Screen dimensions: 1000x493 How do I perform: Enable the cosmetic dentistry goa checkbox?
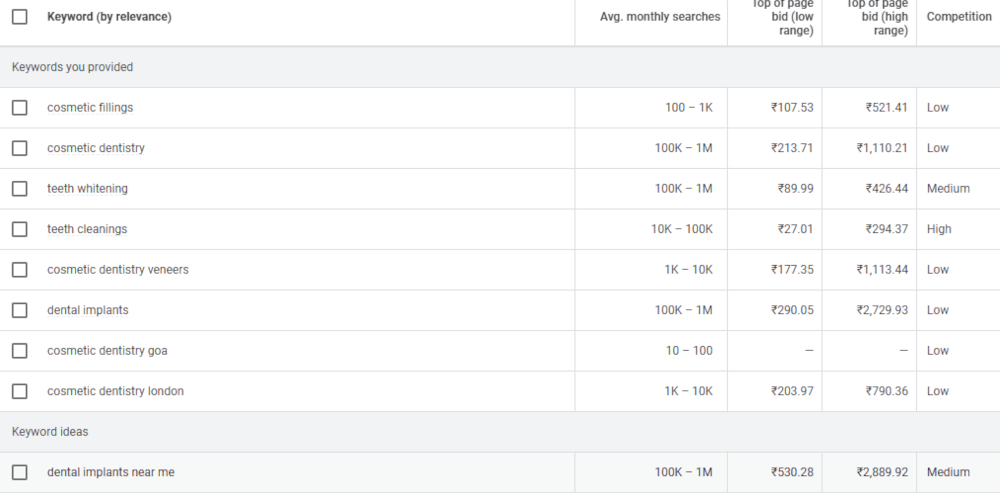19,351
